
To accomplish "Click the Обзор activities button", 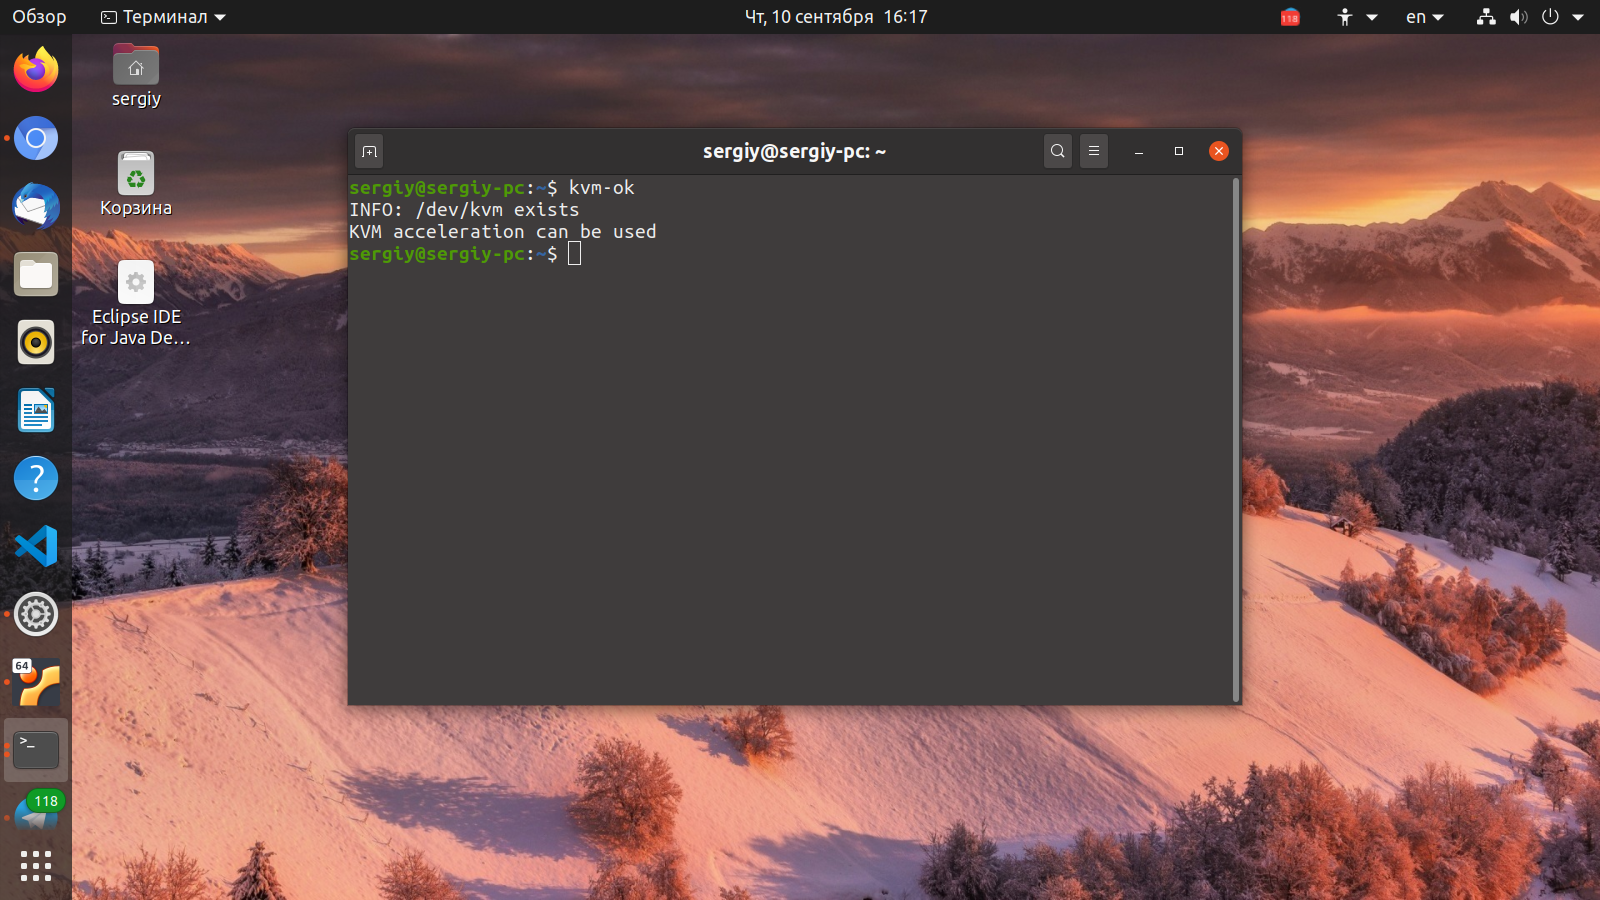I will tap(39, 17).
